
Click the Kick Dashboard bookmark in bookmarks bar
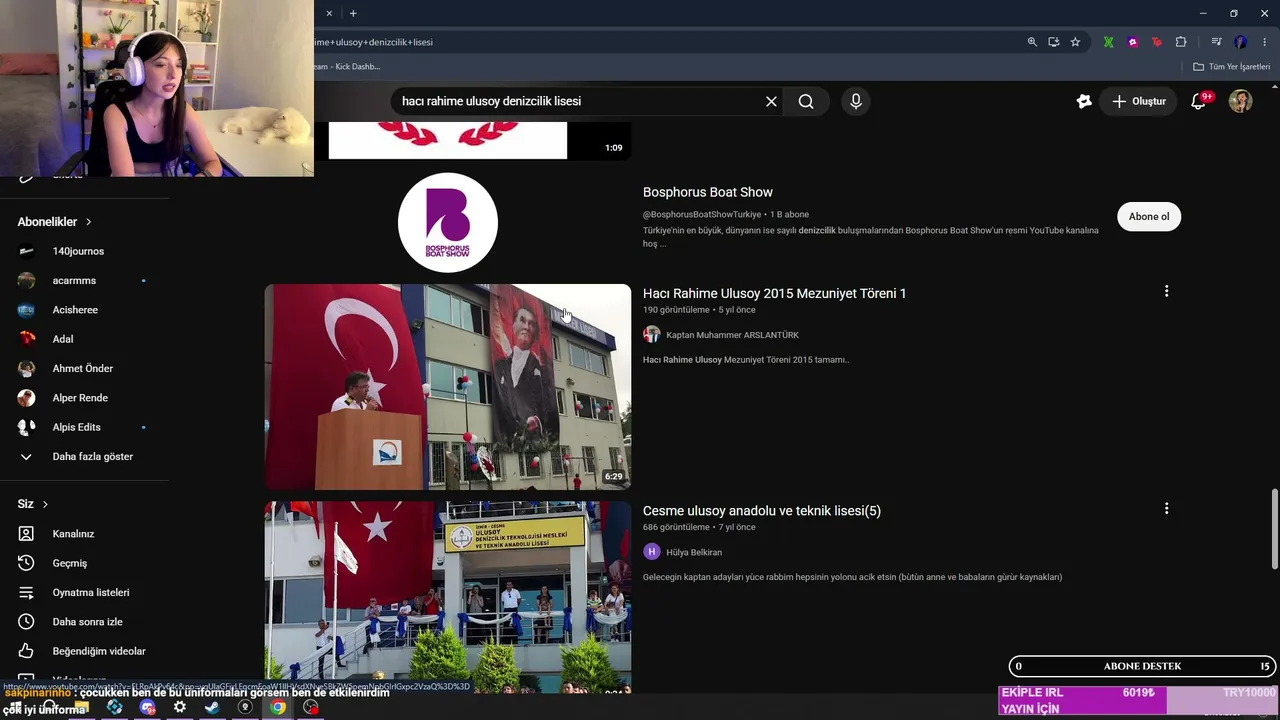pyautogui.click(x=346, y=67)
